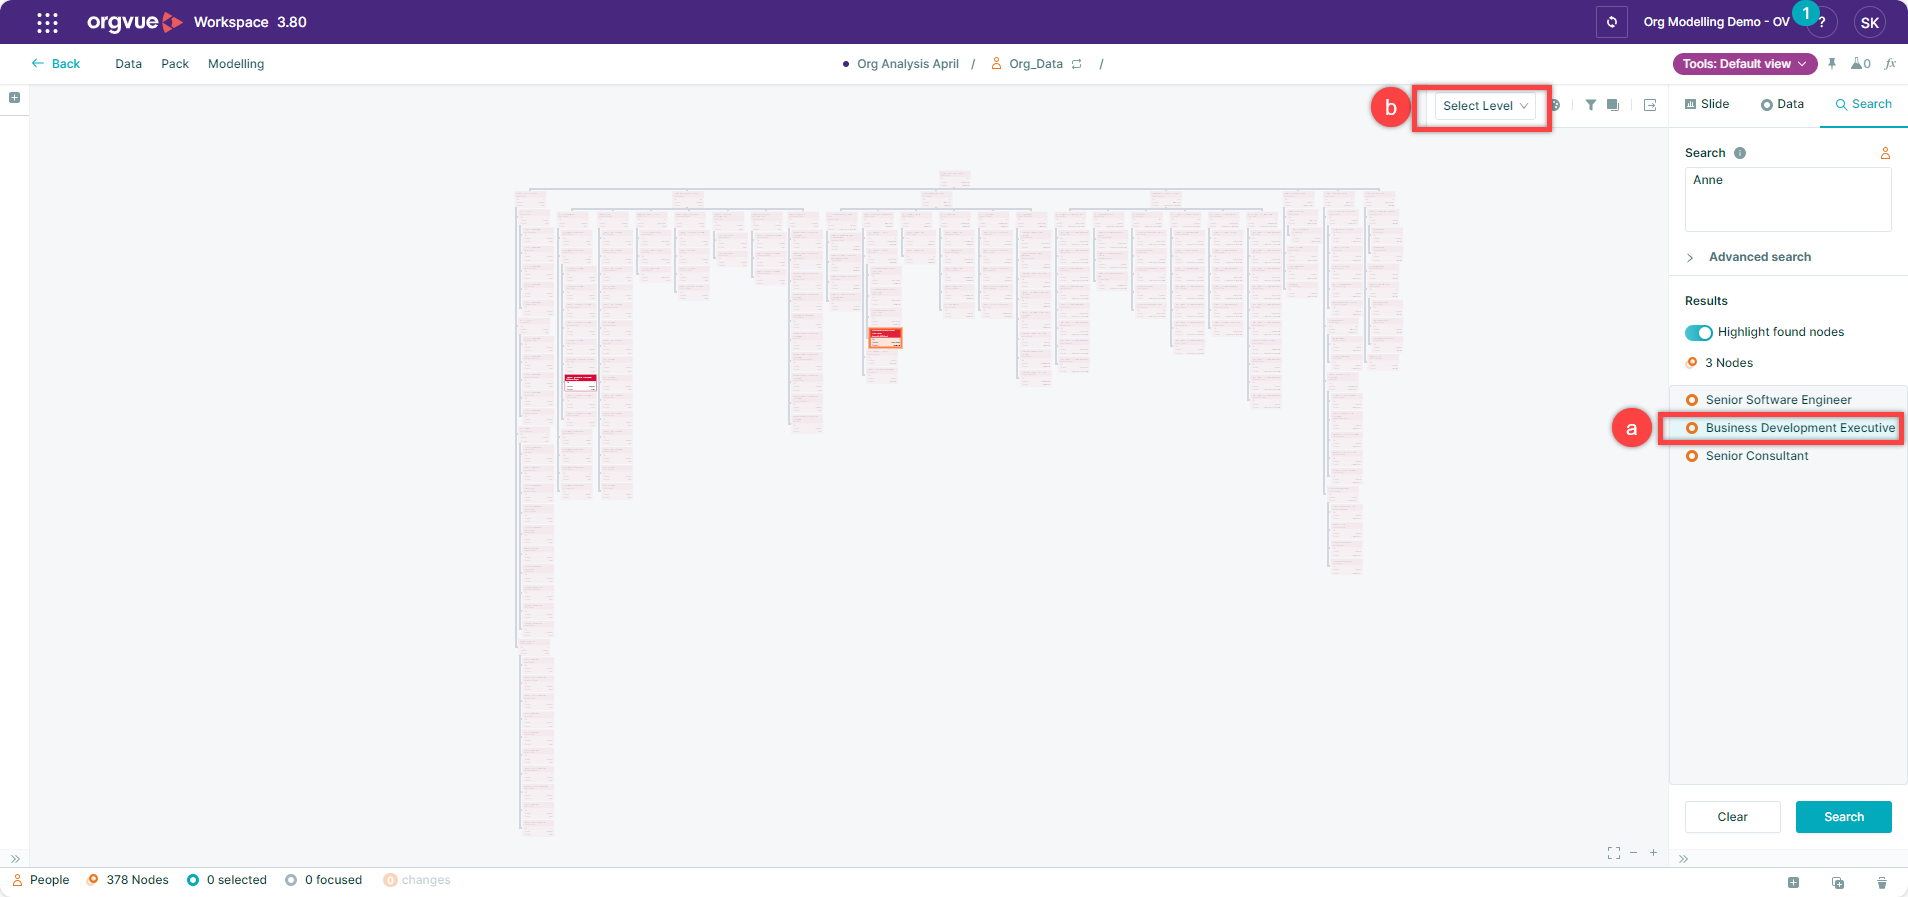Open the Select Level dropdown

[1484, 106]
